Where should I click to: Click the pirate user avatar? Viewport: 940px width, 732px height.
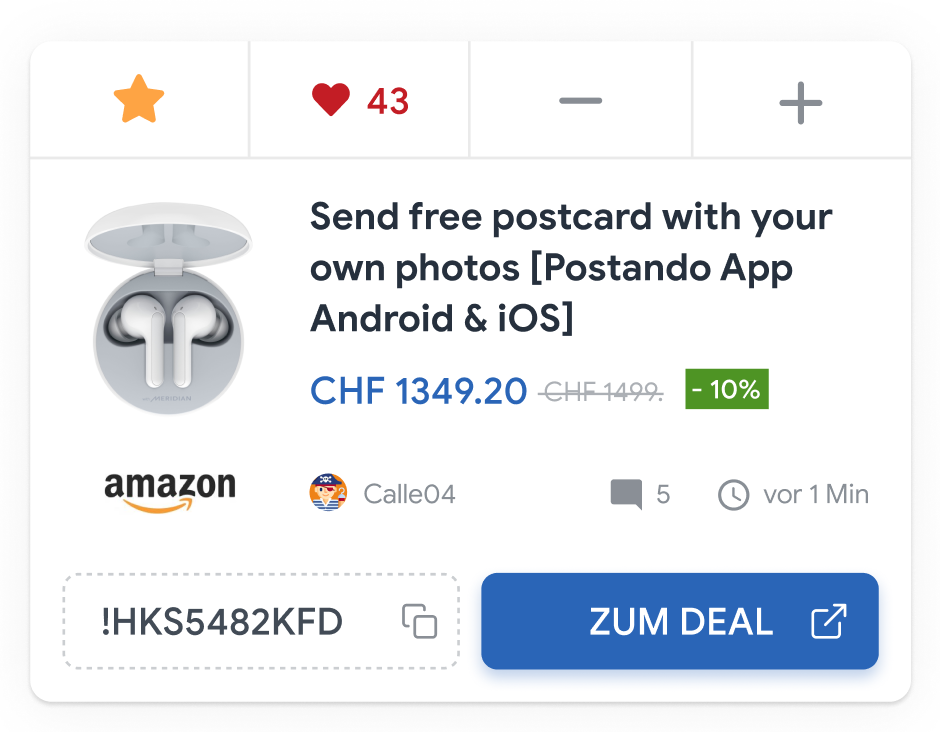[328, 493]
